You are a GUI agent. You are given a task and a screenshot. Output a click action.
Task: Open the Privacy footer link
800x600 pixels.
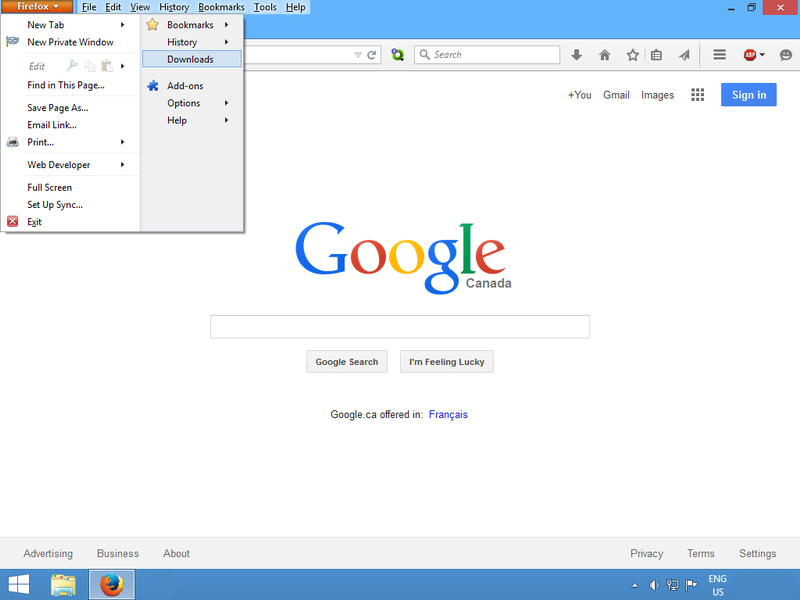coord(646,554)
